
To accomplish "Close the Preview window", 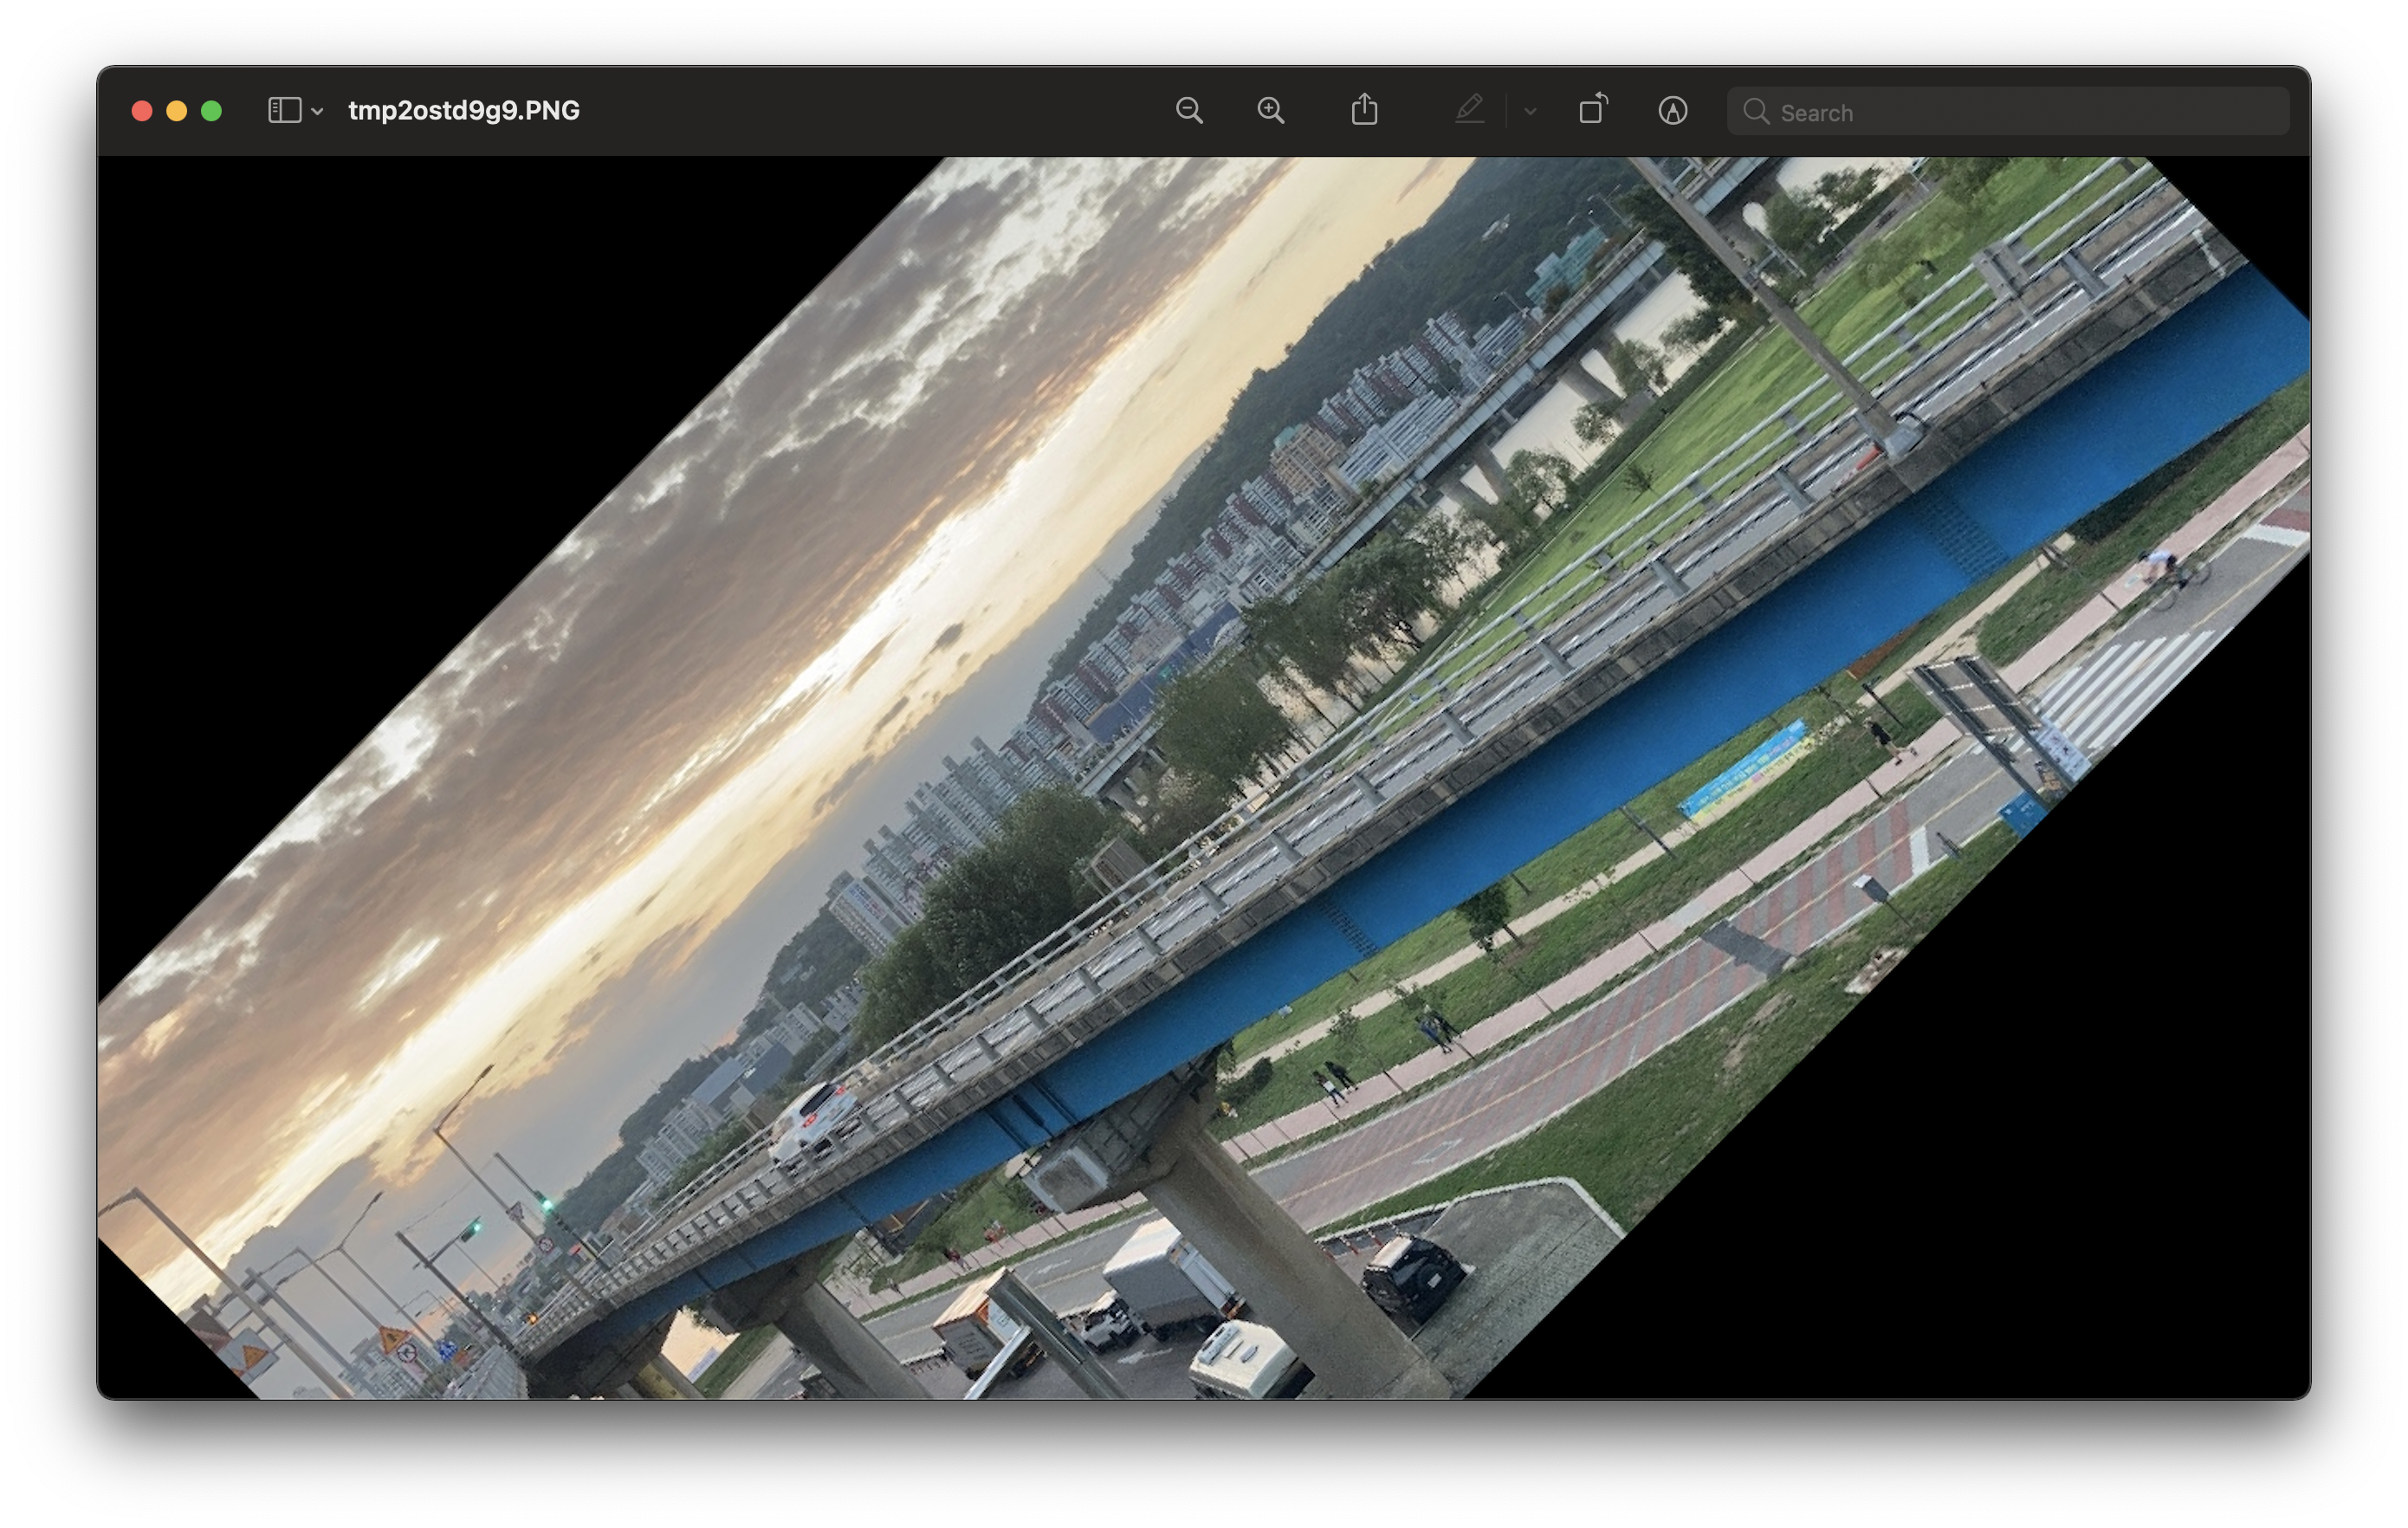I will [142, 111].
